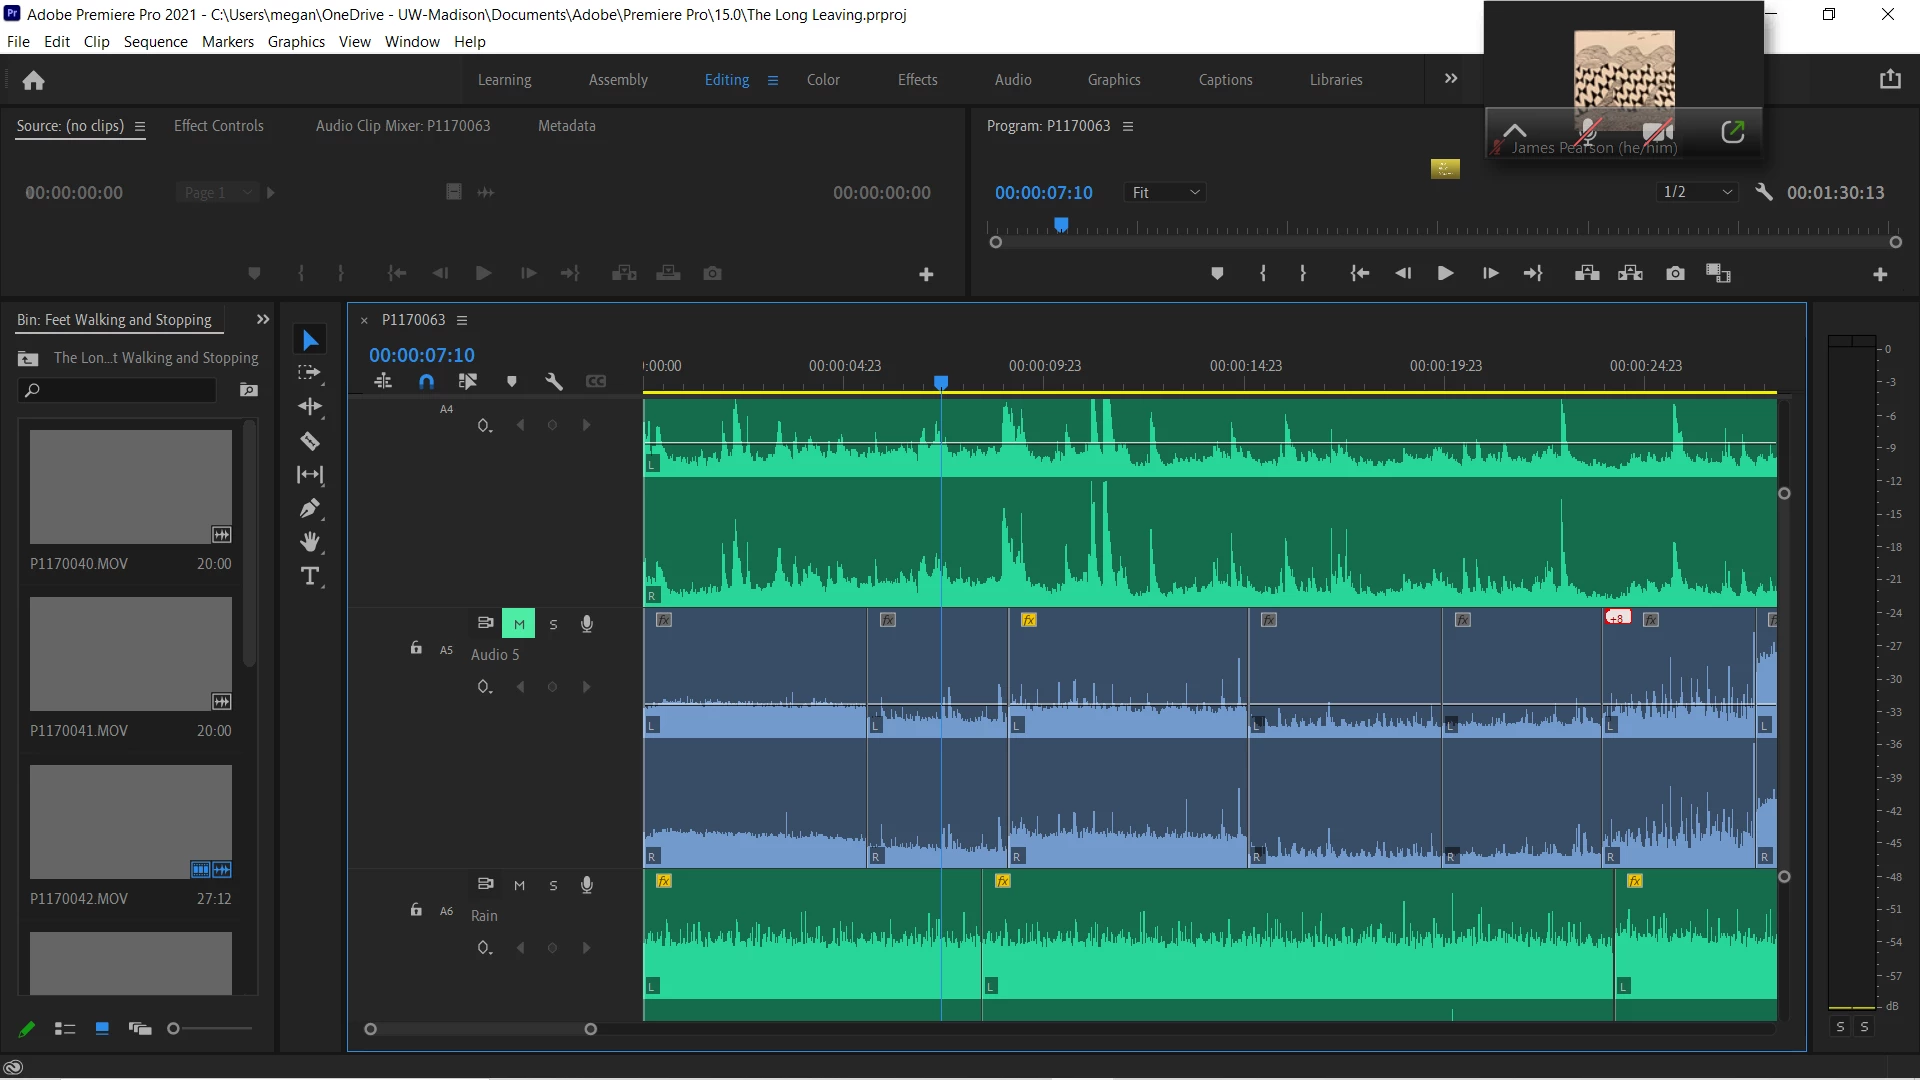Select P1170041.MOV thumbnail in bin

click(130, 654)
